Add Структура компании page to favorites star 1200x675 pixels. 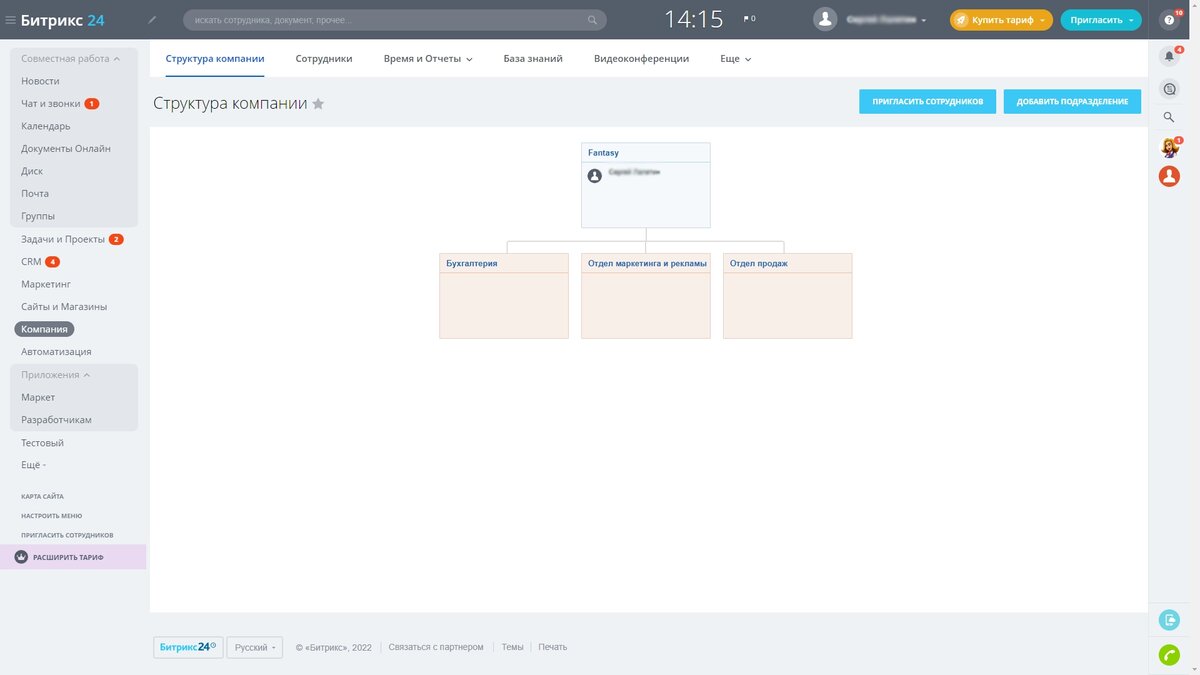[318, 103]
